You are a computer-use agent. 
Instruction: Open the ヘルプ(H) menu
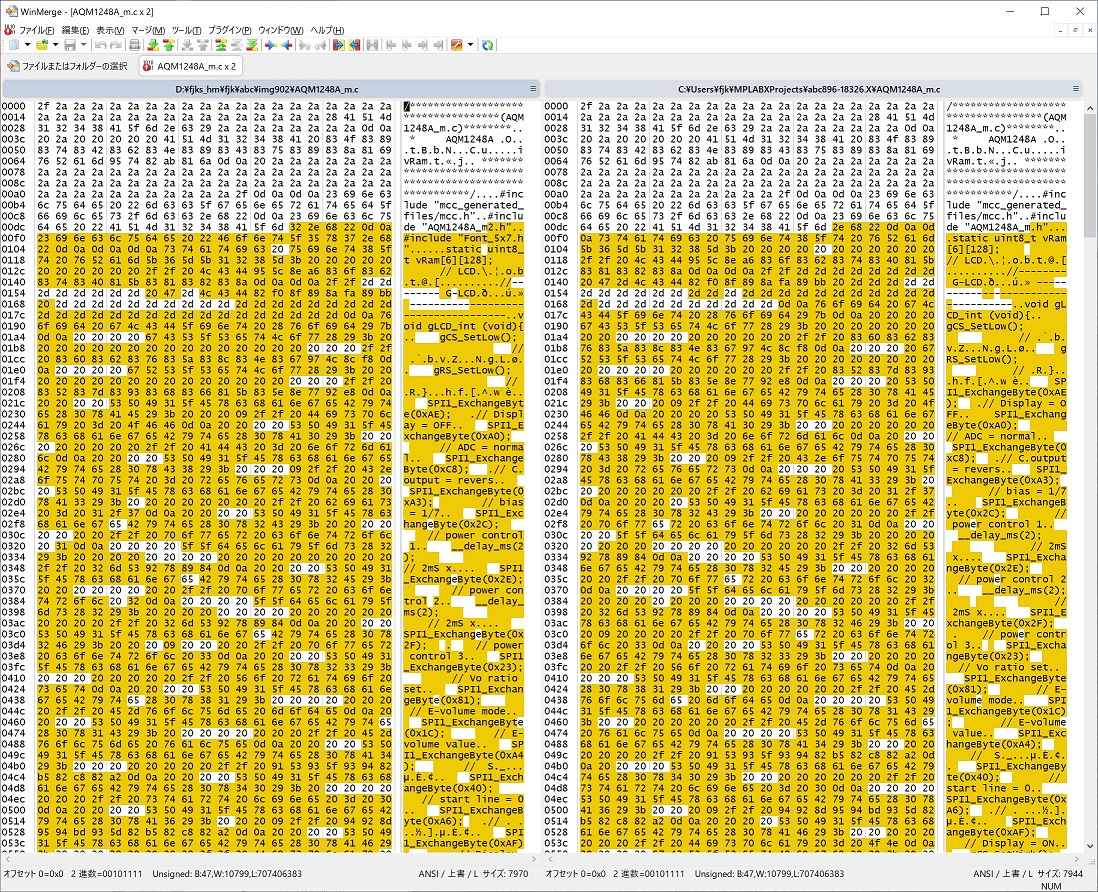pos(327,30)
